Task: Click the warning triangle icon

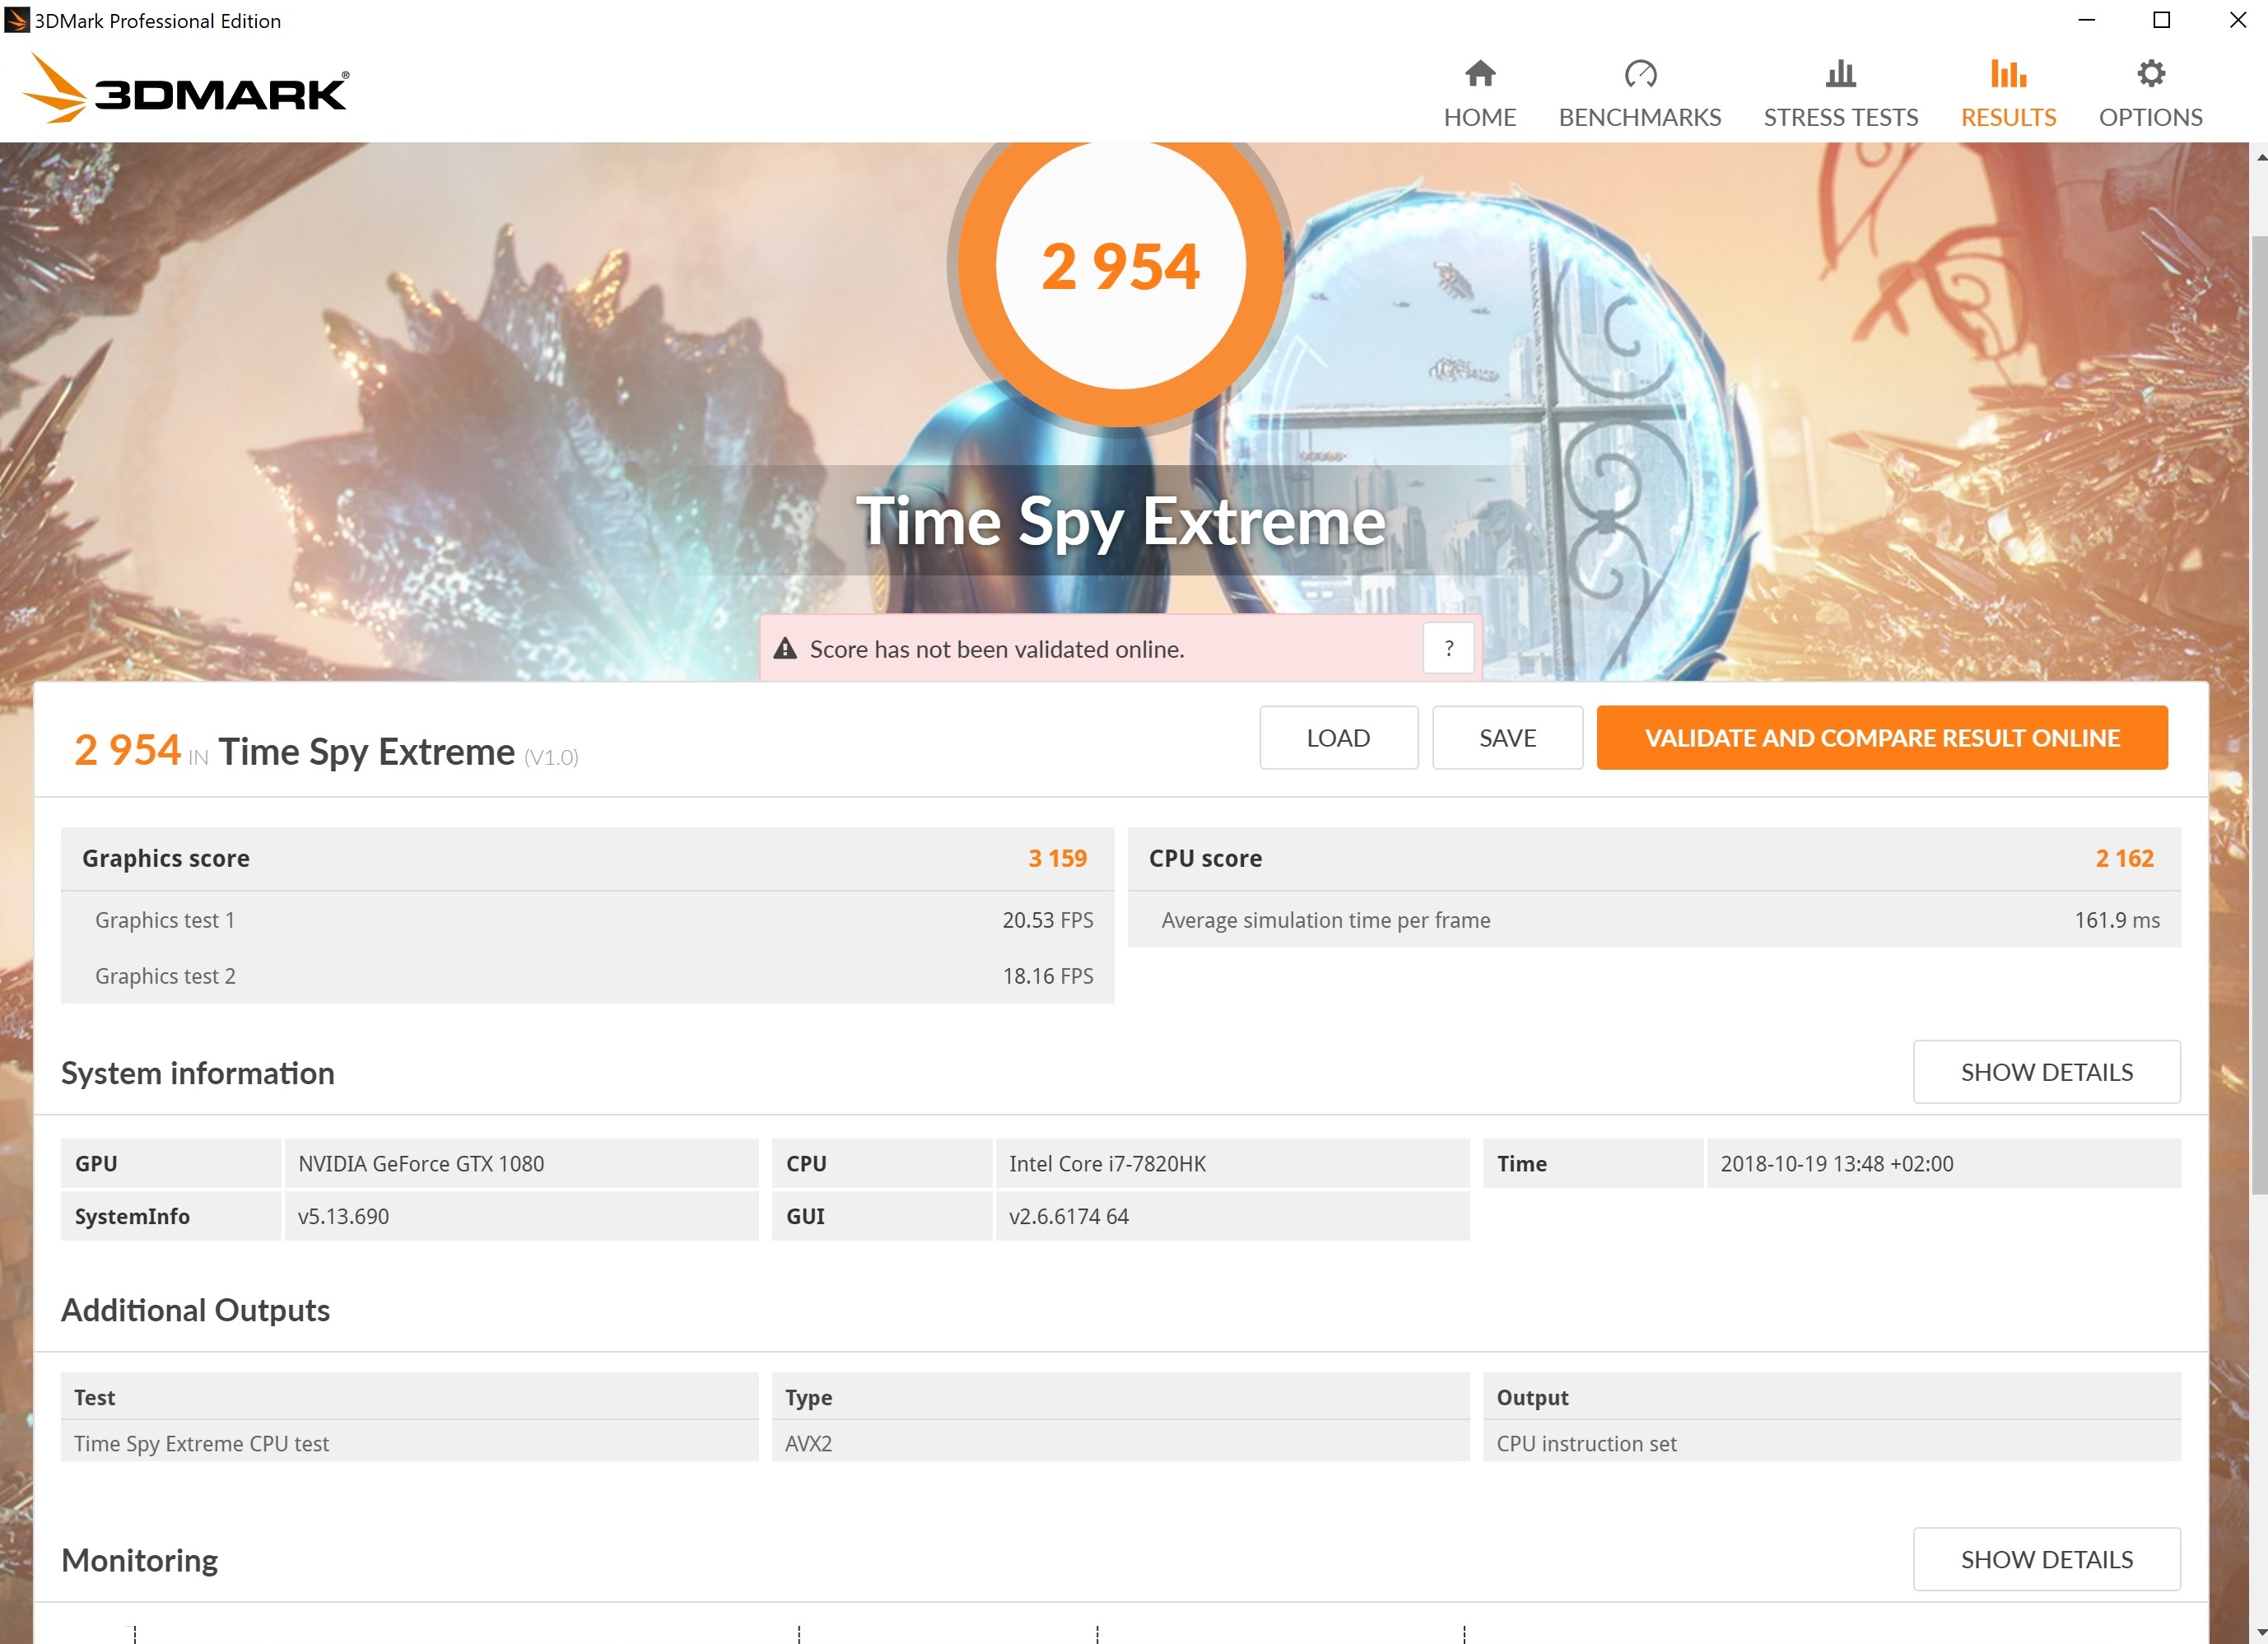Action: click(x=785, y=649)
